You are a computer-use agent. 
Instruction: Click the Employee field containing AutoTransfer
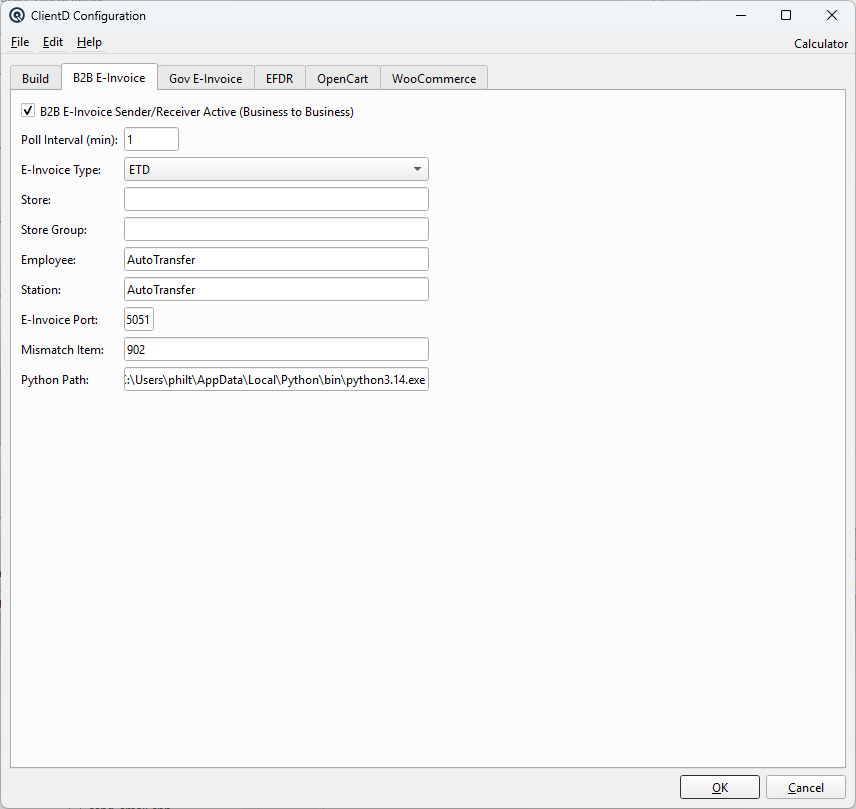tap(276, 259)
